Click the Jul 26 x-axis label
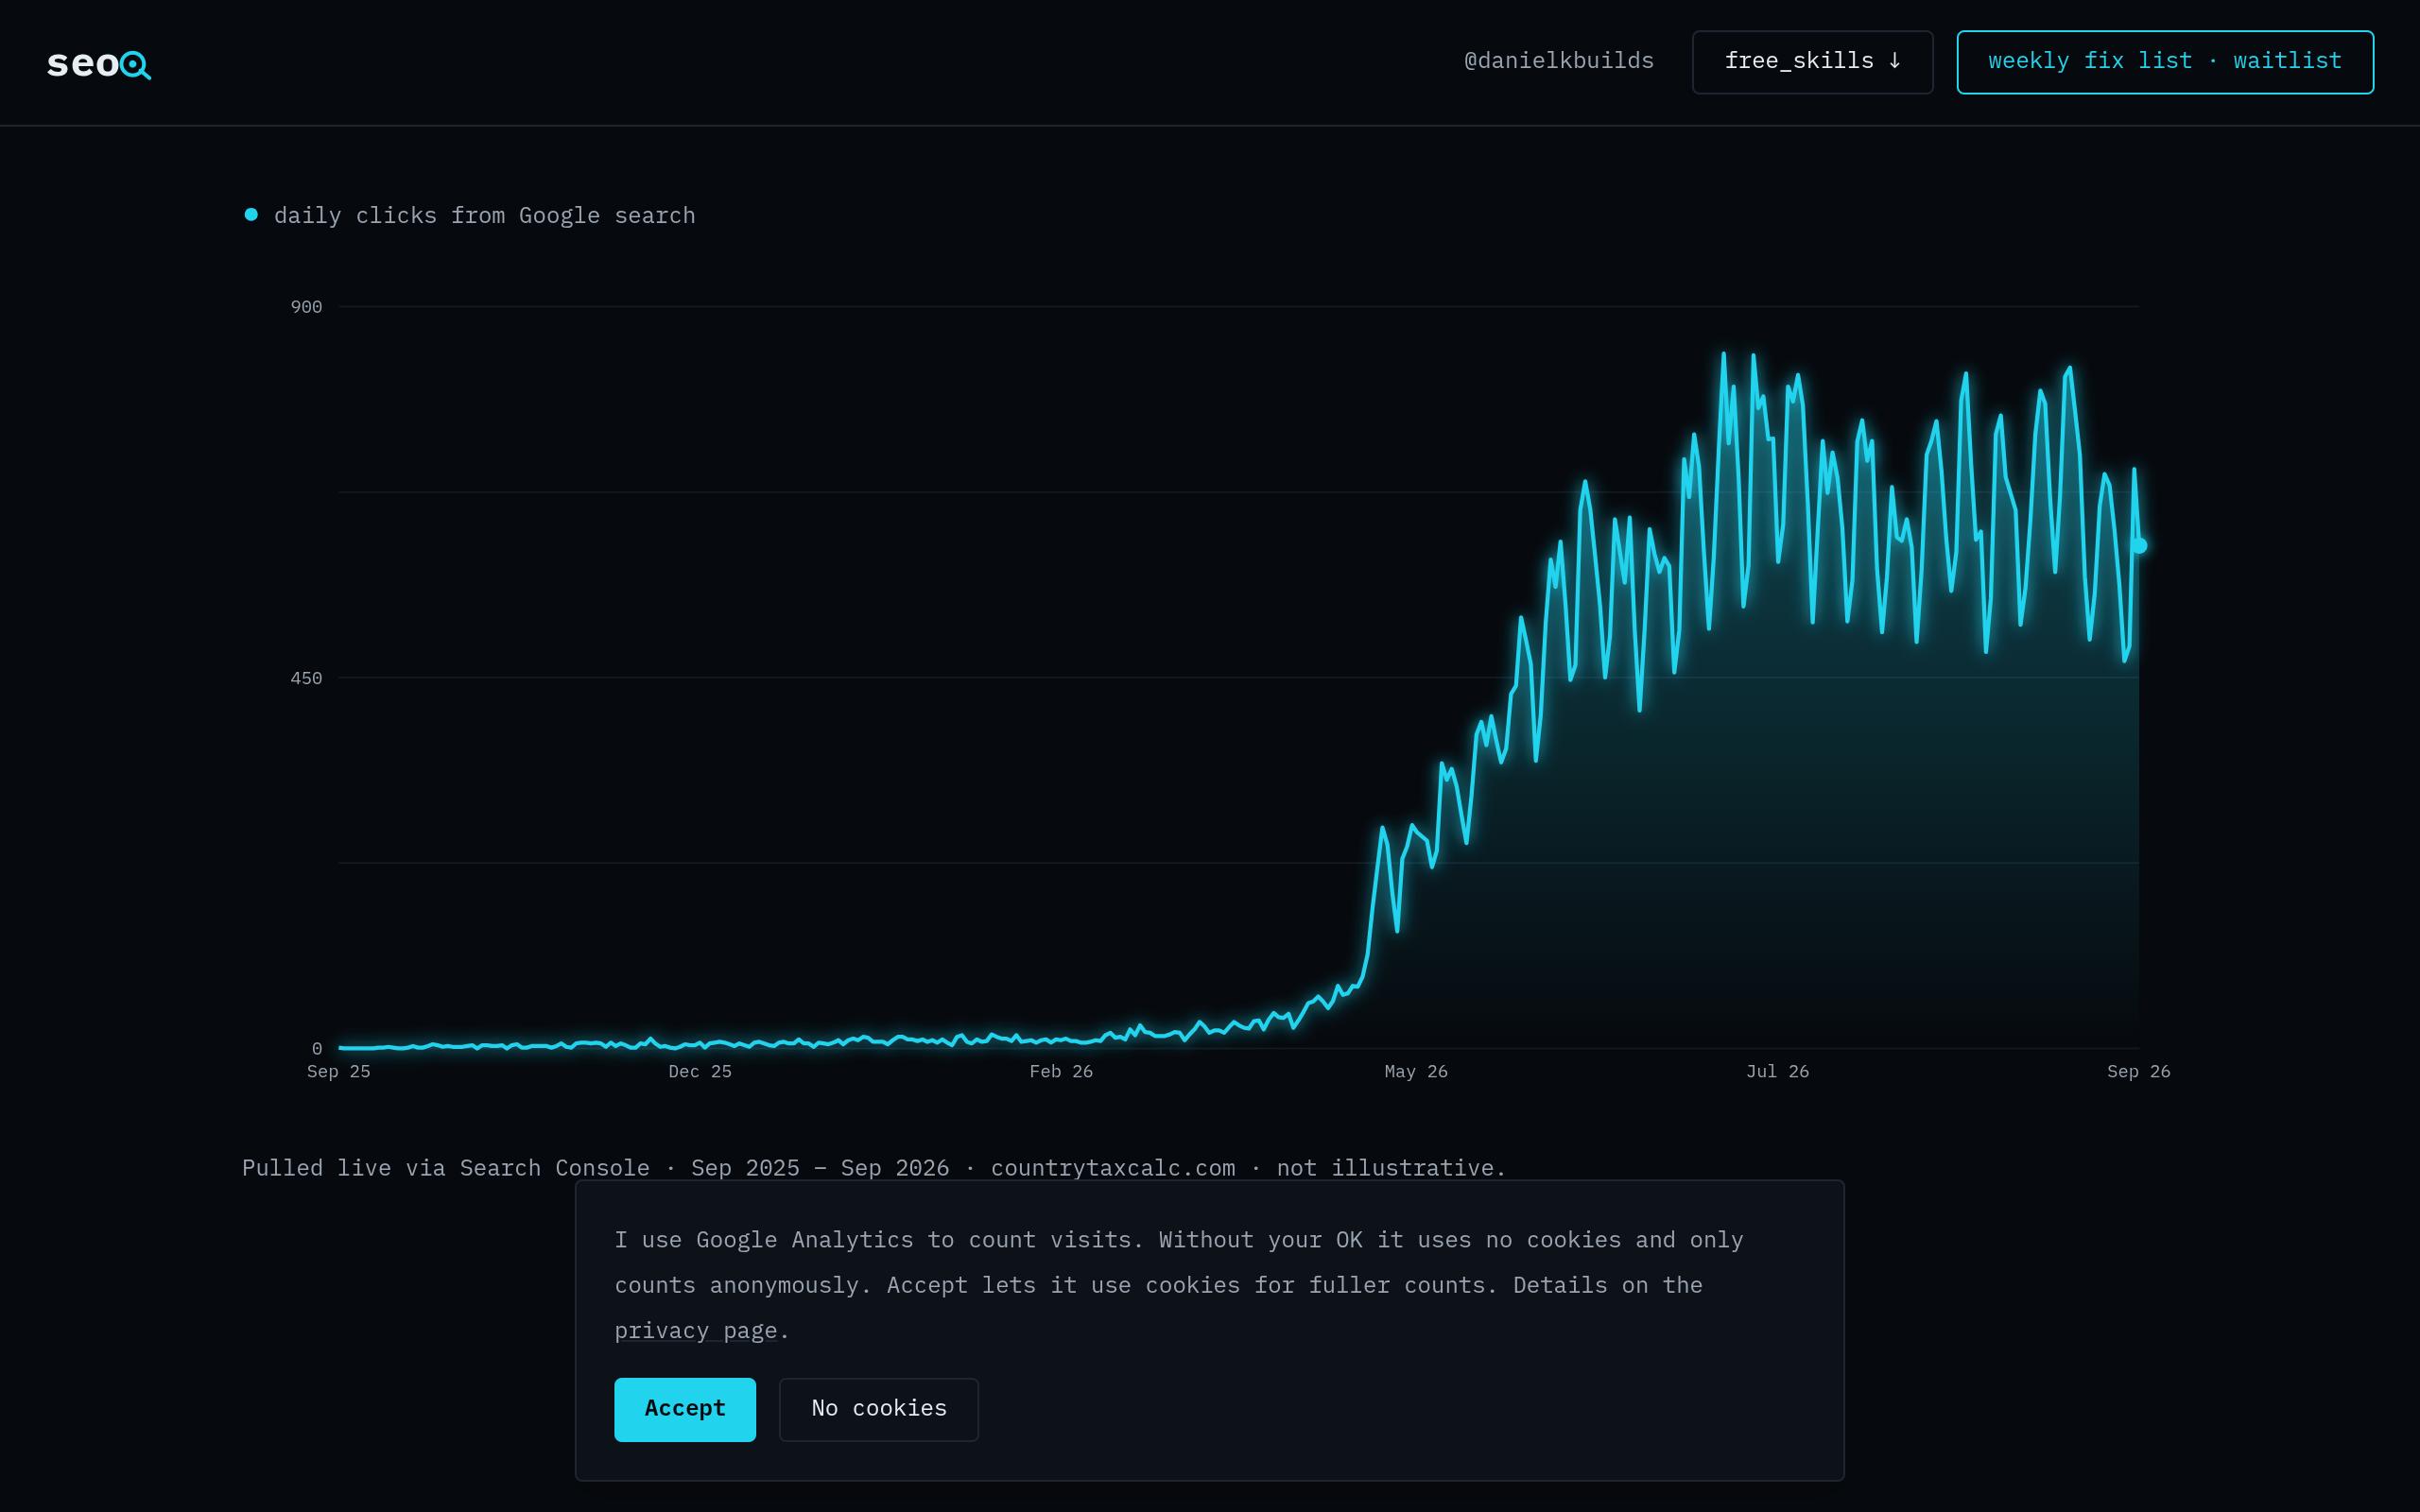 [1777, 1072]
